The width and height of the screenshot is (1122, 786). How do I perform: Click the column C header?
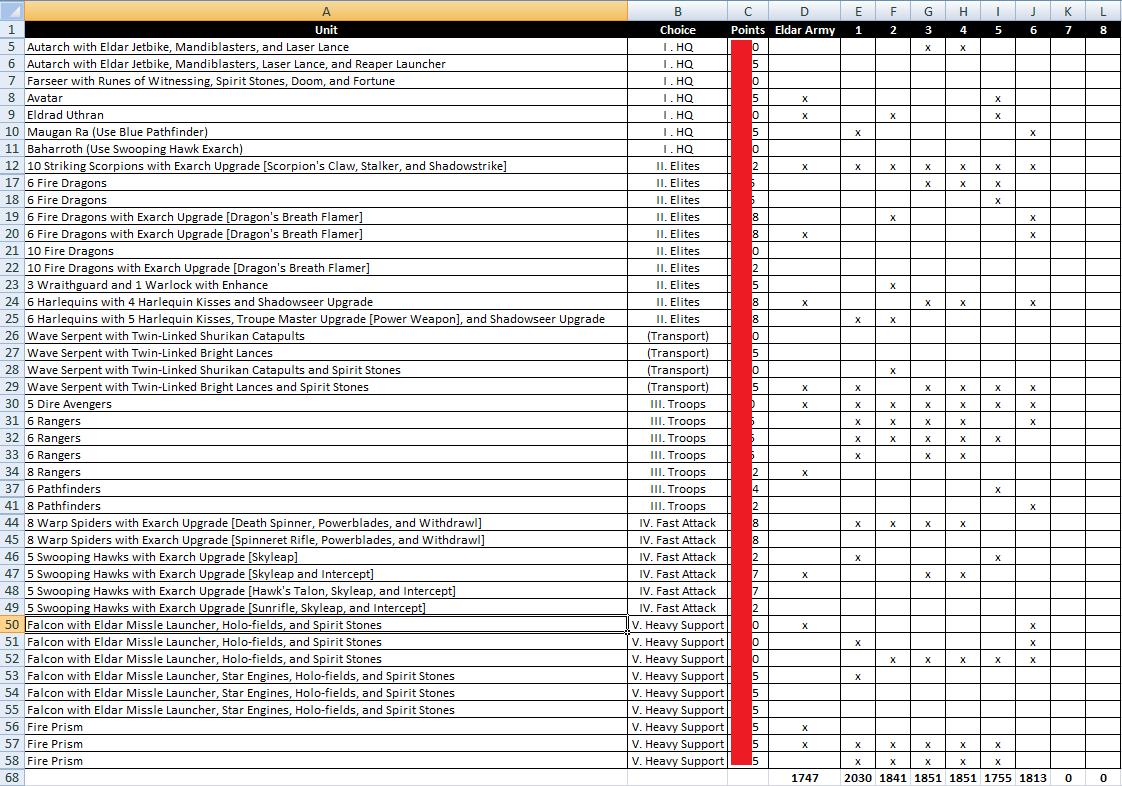748,11
